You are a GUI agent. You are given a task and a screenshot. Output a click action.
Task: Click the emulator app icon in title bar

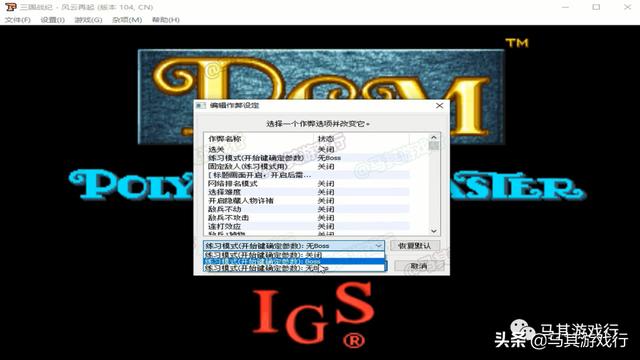click(x=11, y=7)
